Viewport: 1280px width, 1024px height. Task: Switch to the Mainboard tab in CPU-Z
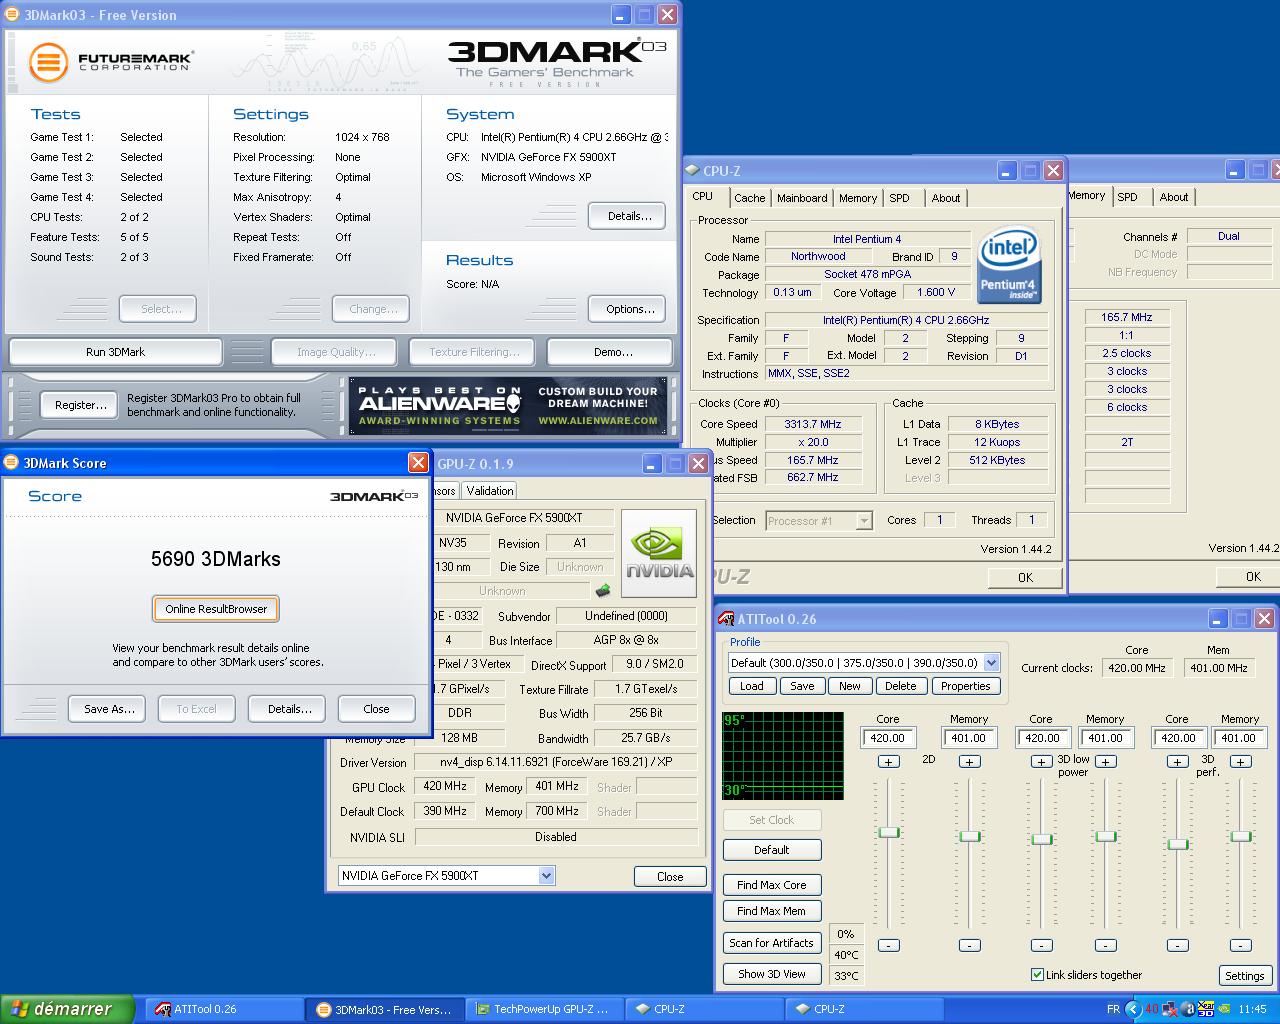tap(802, 198)
